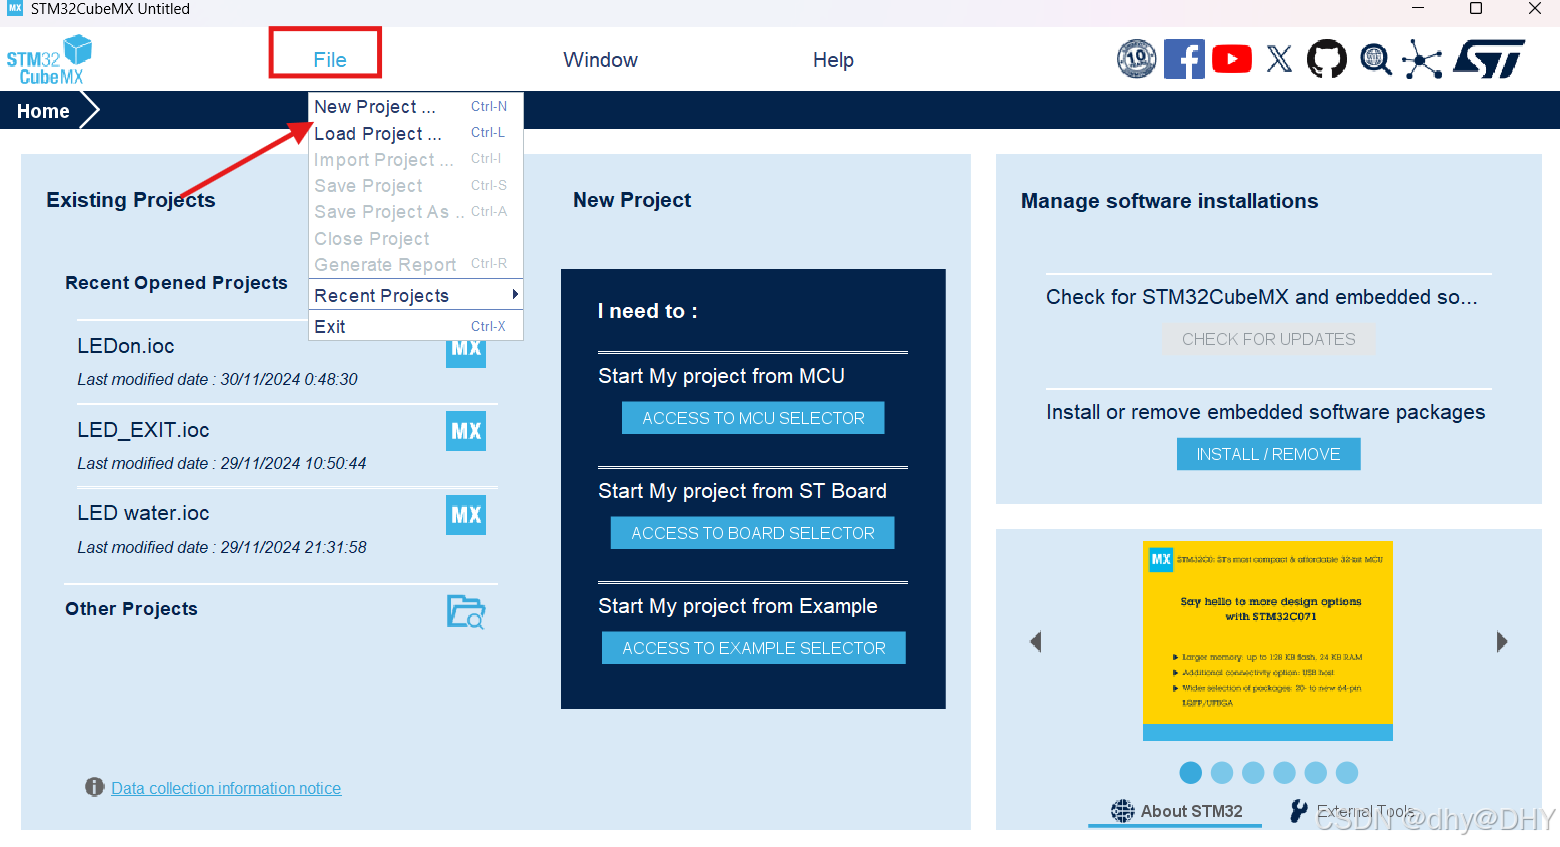Image resolution: width=1560 pixels, height=847 pixels.
Task: Choose Load Project from File menu
Action: click(415, 133)
